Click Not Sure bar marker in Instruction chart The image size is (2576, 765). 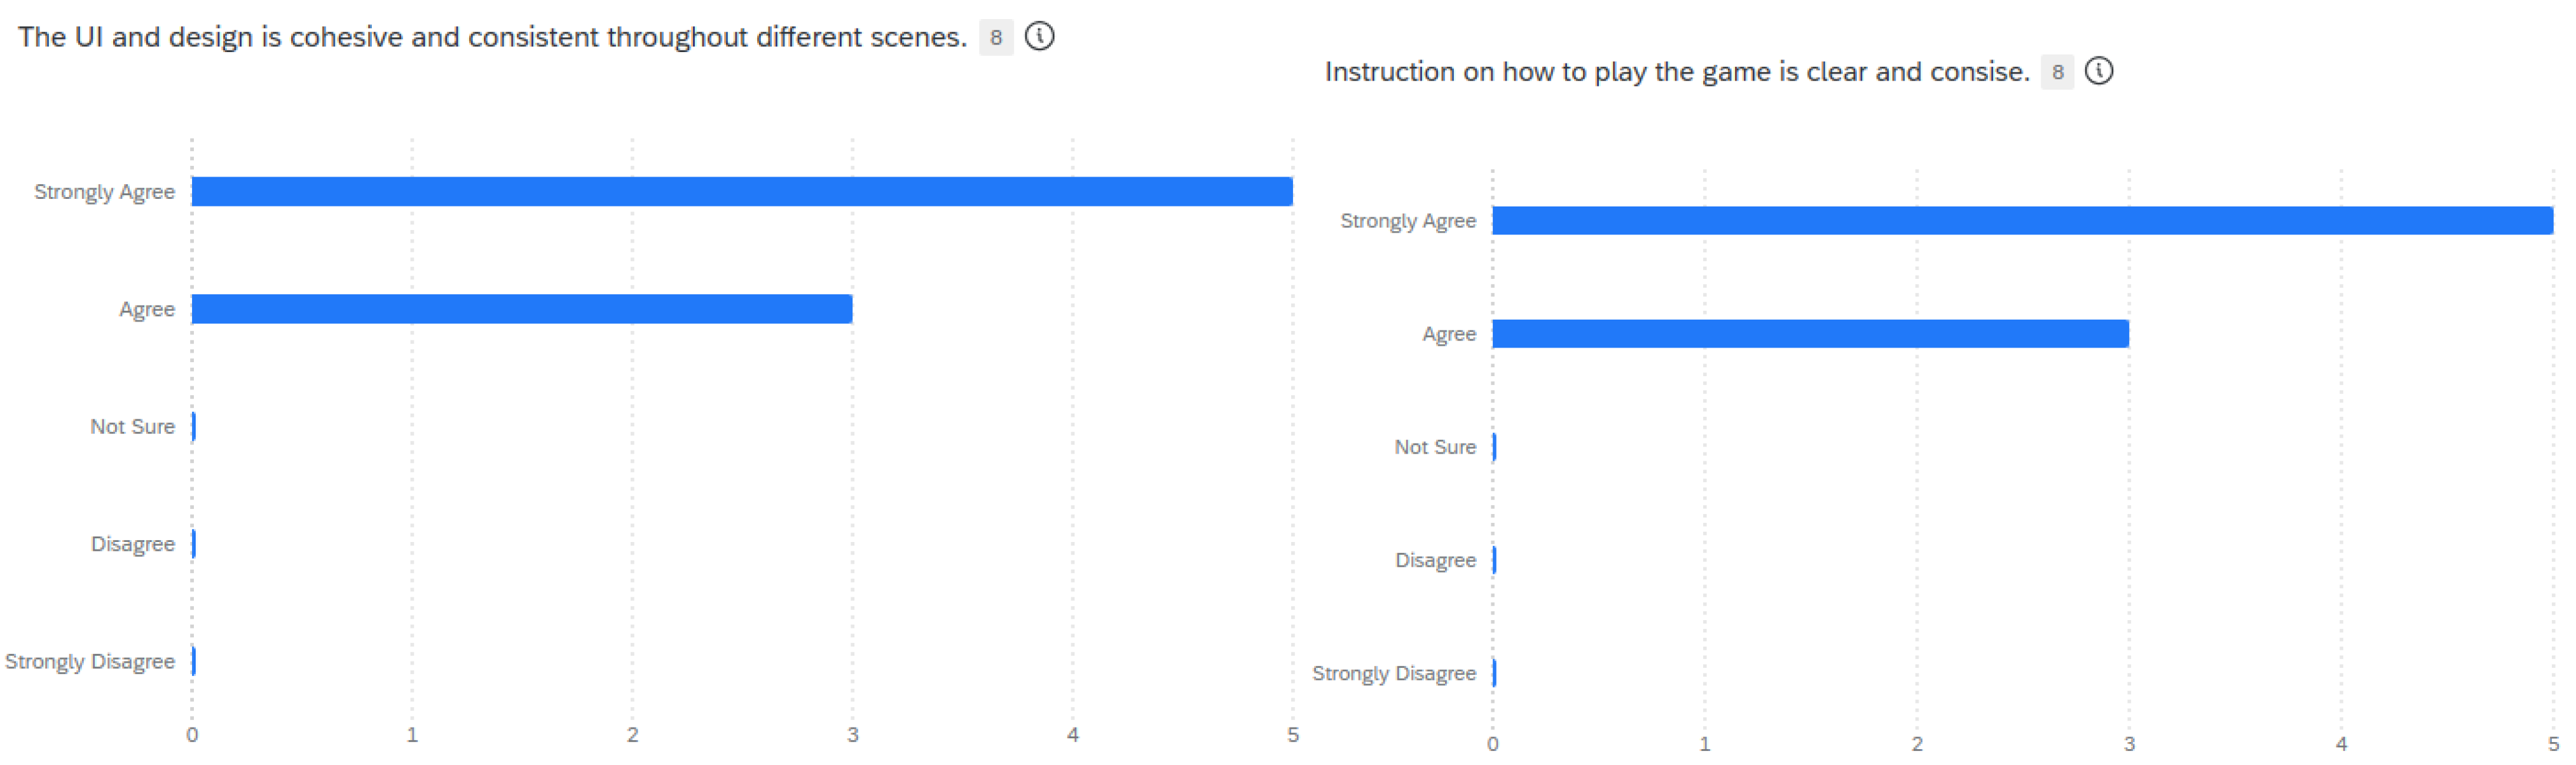(1494, 447)
